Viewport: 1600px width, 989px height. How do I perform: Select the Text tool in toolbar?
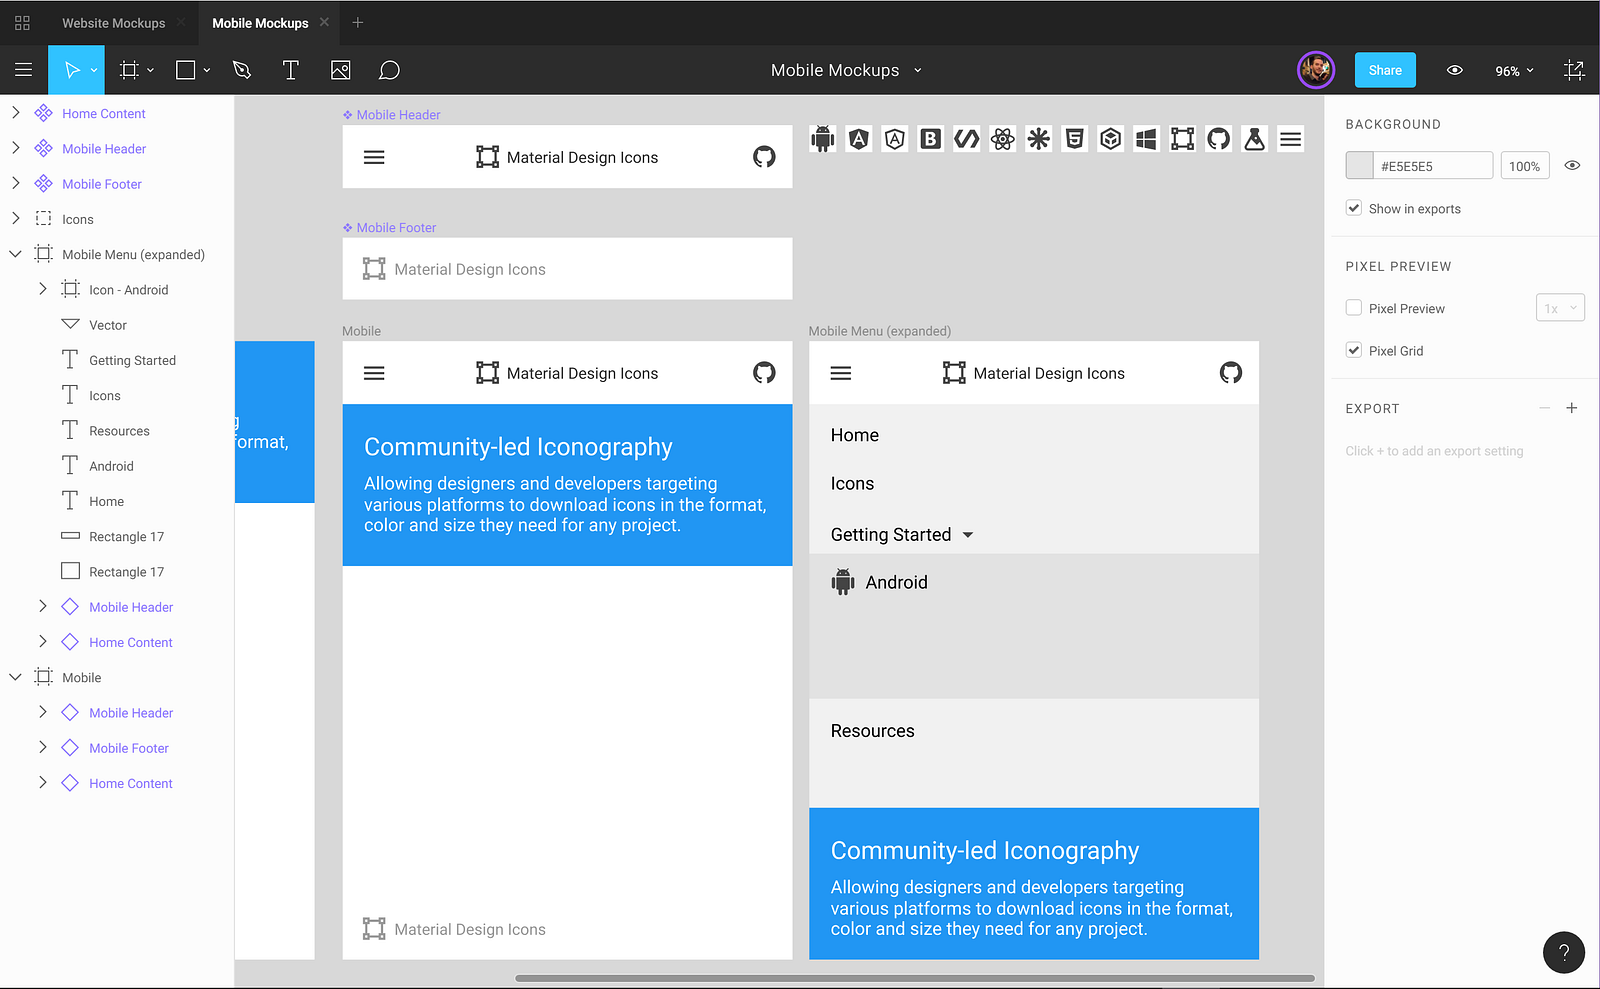click(x=291, y=70)
